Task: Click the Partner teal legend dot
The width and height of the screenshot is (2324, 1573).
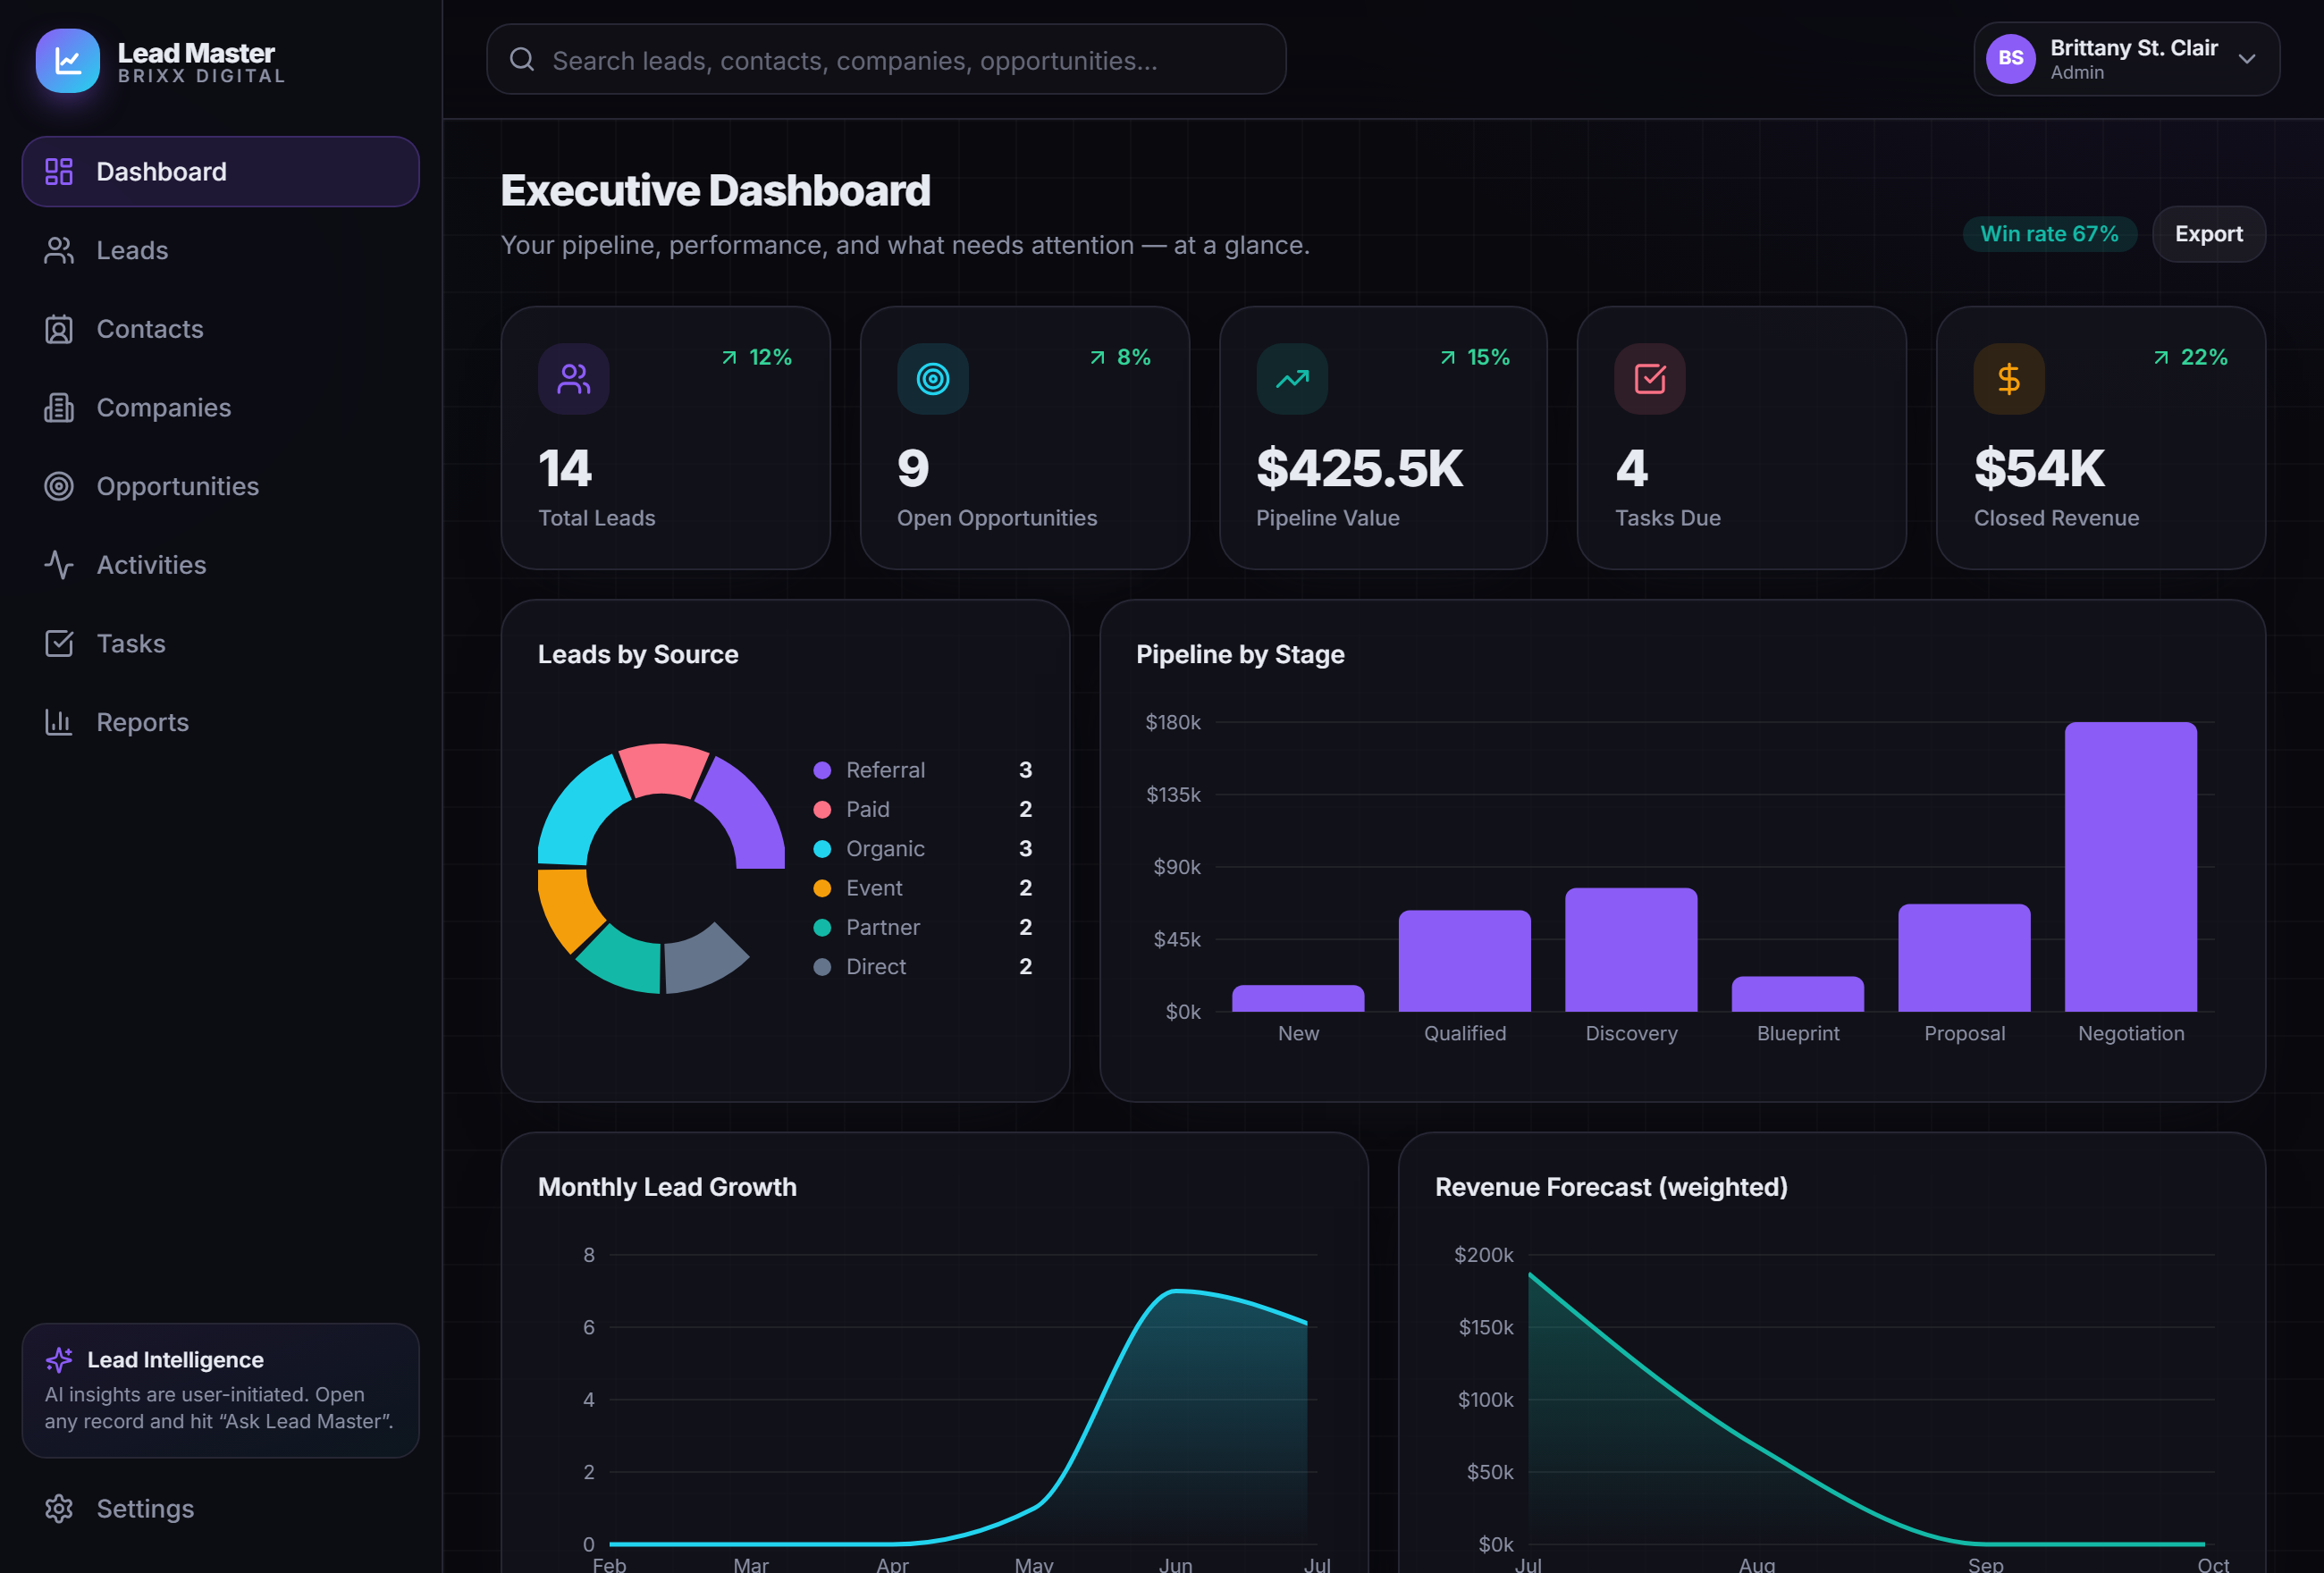Action: pos(822,927)
